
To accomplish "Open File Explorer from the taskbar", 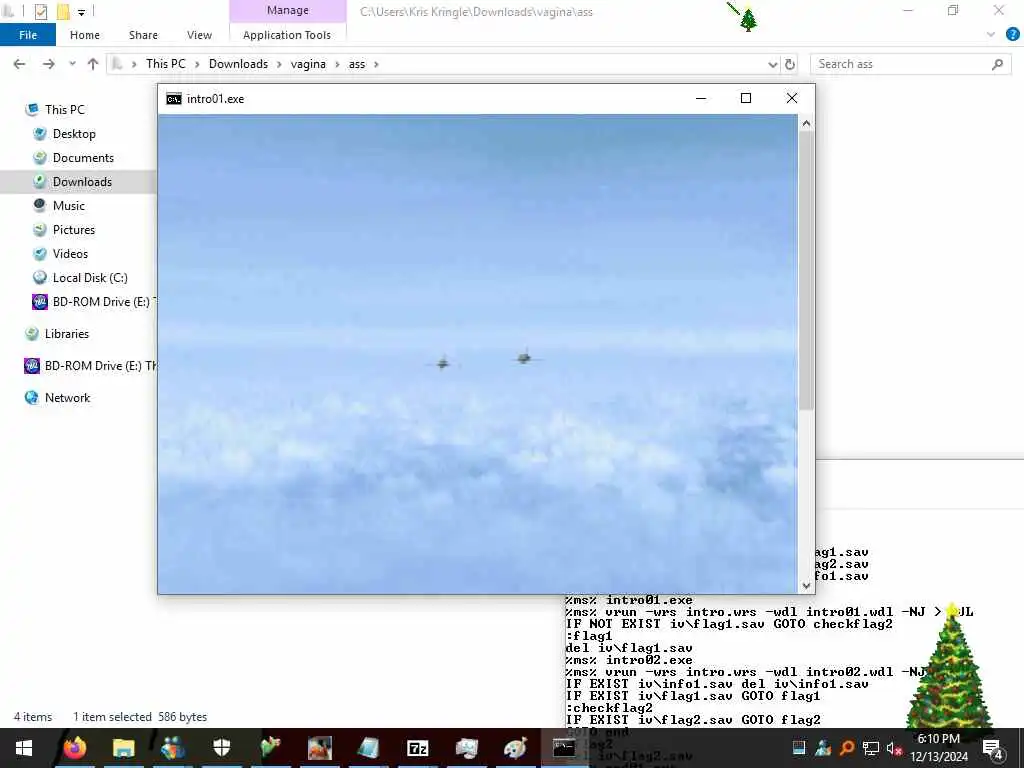I will pyautogui.click(x=123, y=748).
